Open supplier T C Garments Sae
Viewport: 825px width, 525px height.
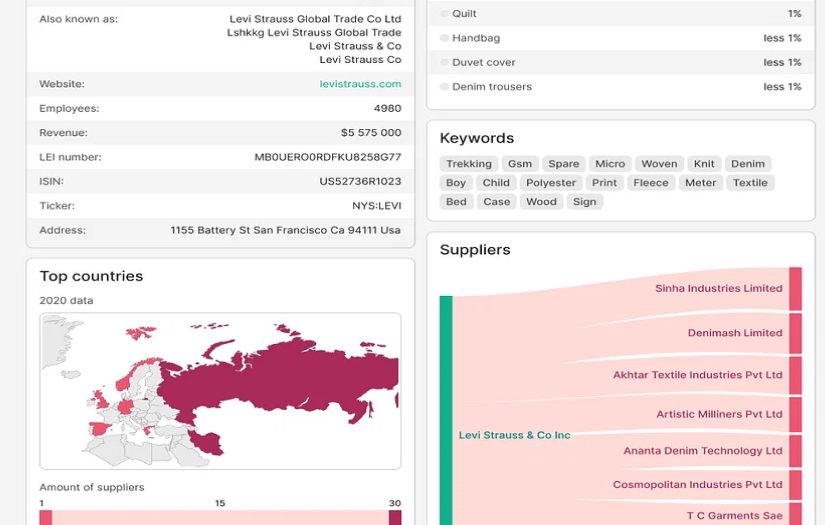click(x=734, y=516)
